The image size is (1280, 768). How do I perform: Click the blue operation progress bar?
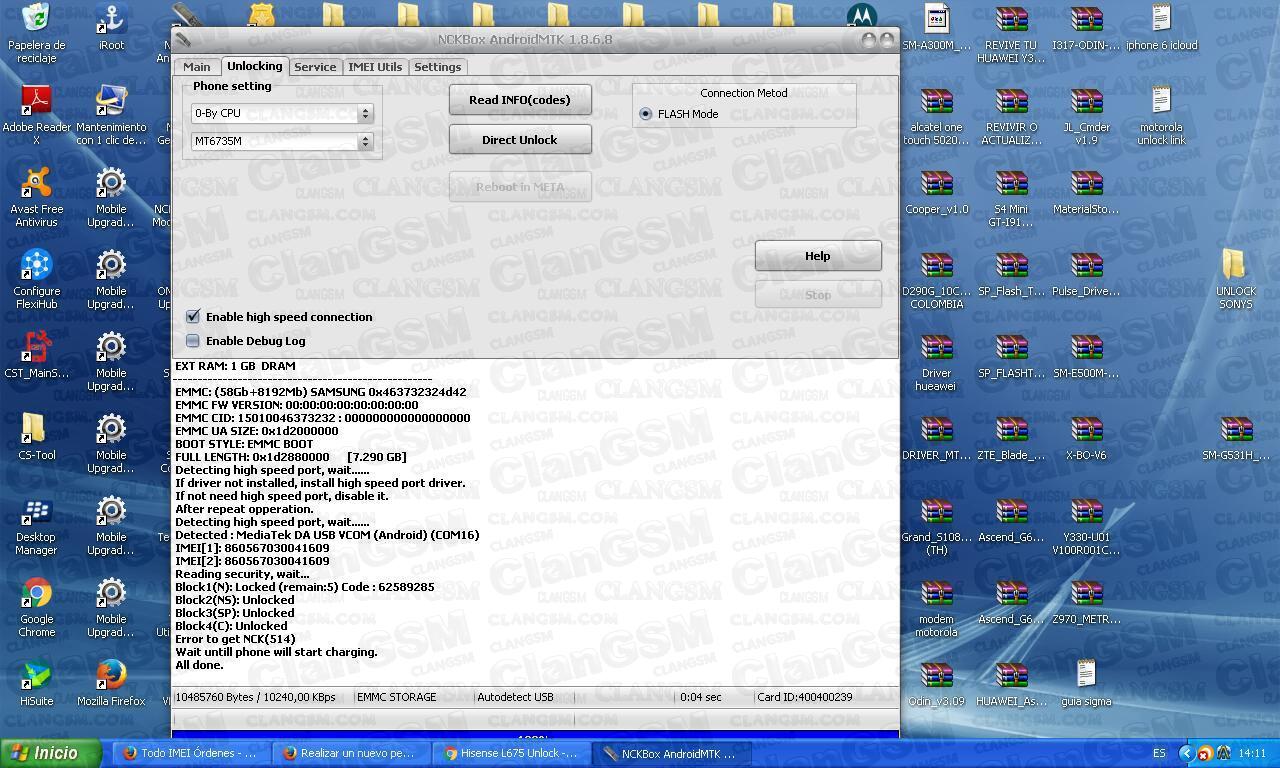pos(535,735)
